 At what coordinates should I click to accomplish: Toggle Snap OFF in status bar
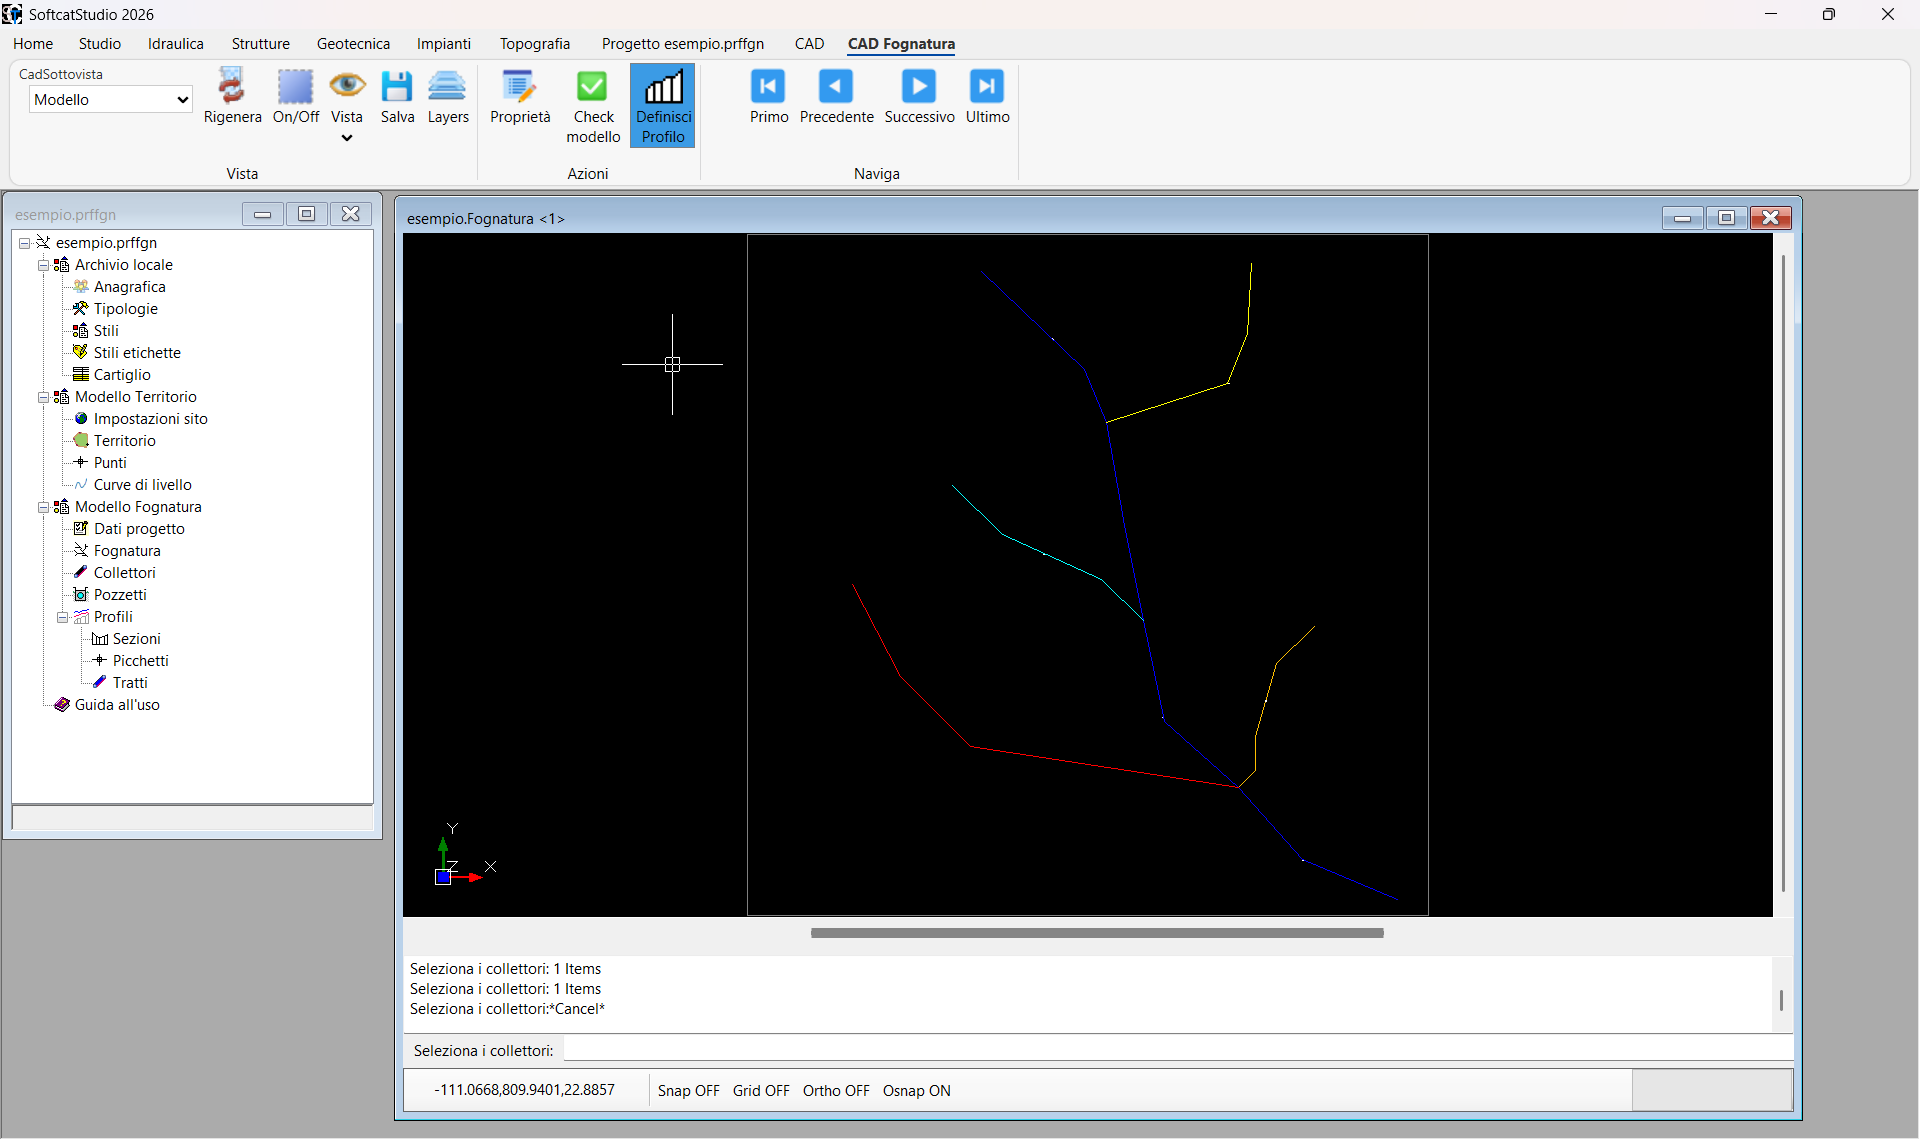(x=688, y=1091)
